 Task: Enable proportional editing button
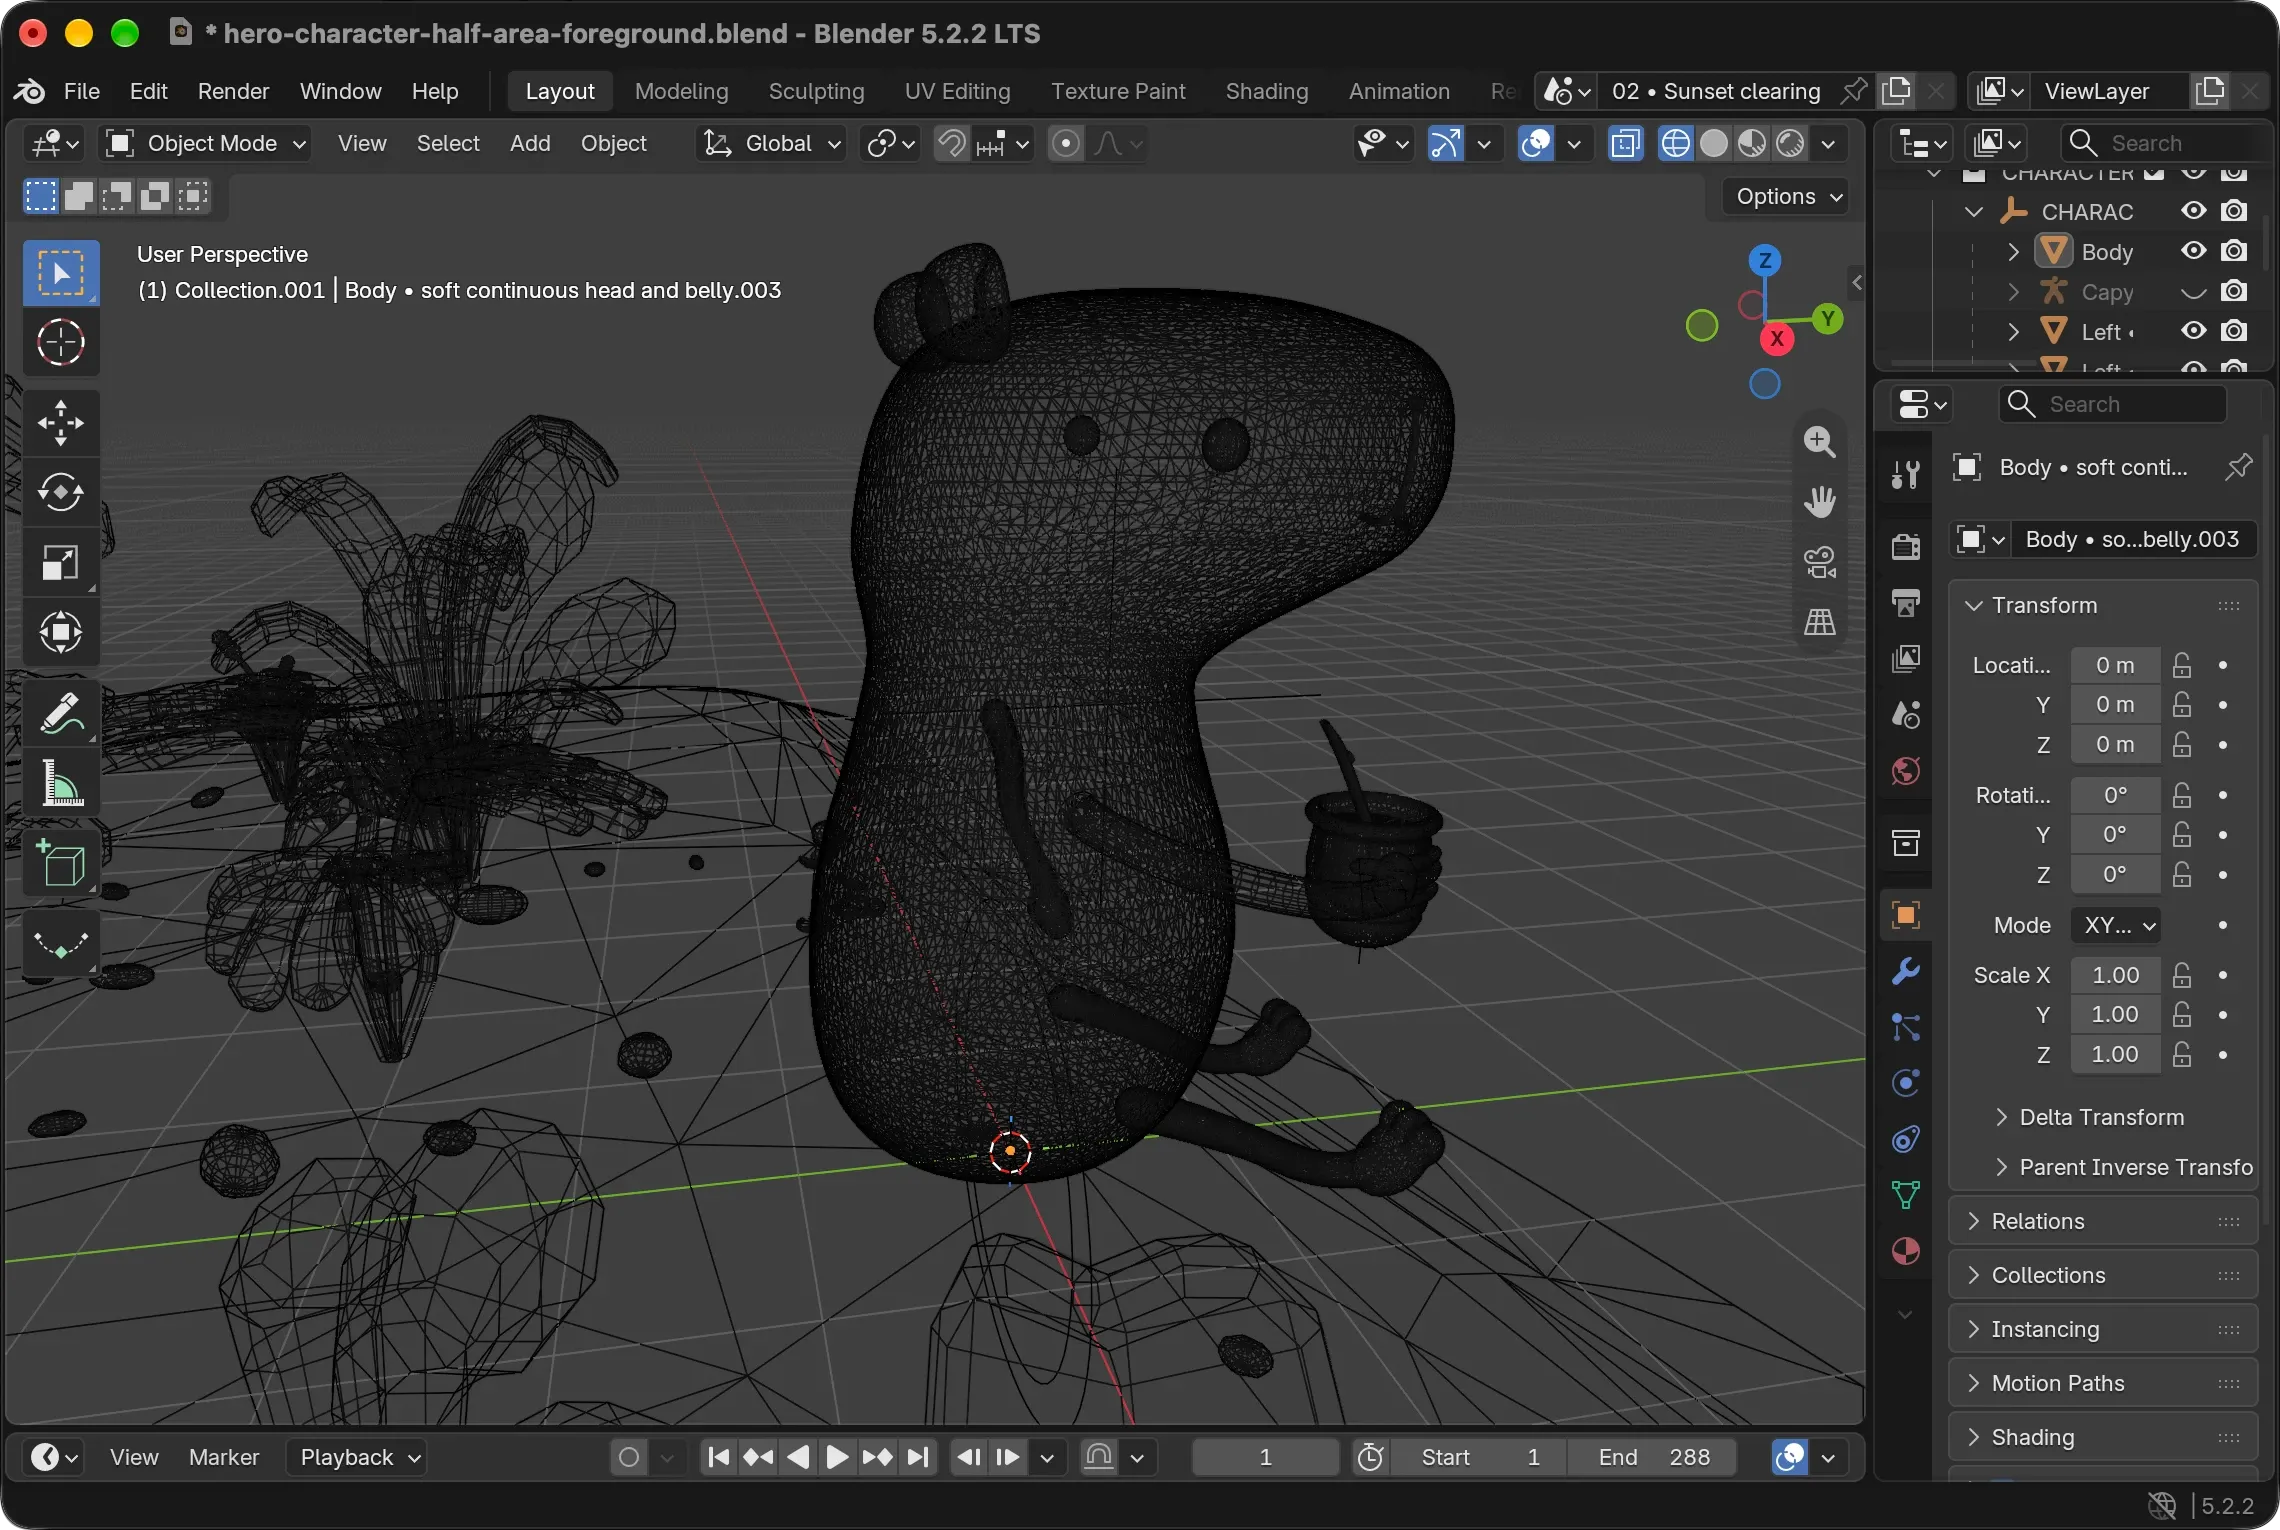[1066, 144]
